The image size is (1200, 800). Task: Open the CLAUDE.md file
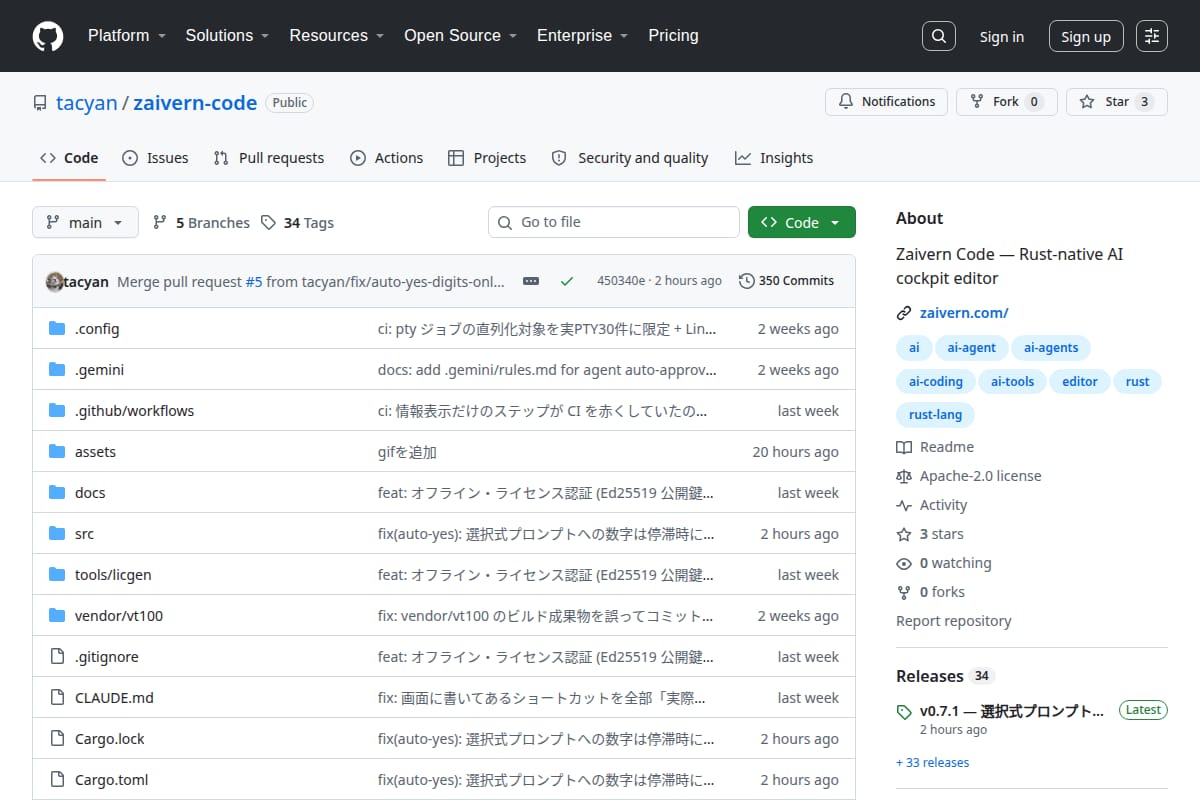coord(114,698)
